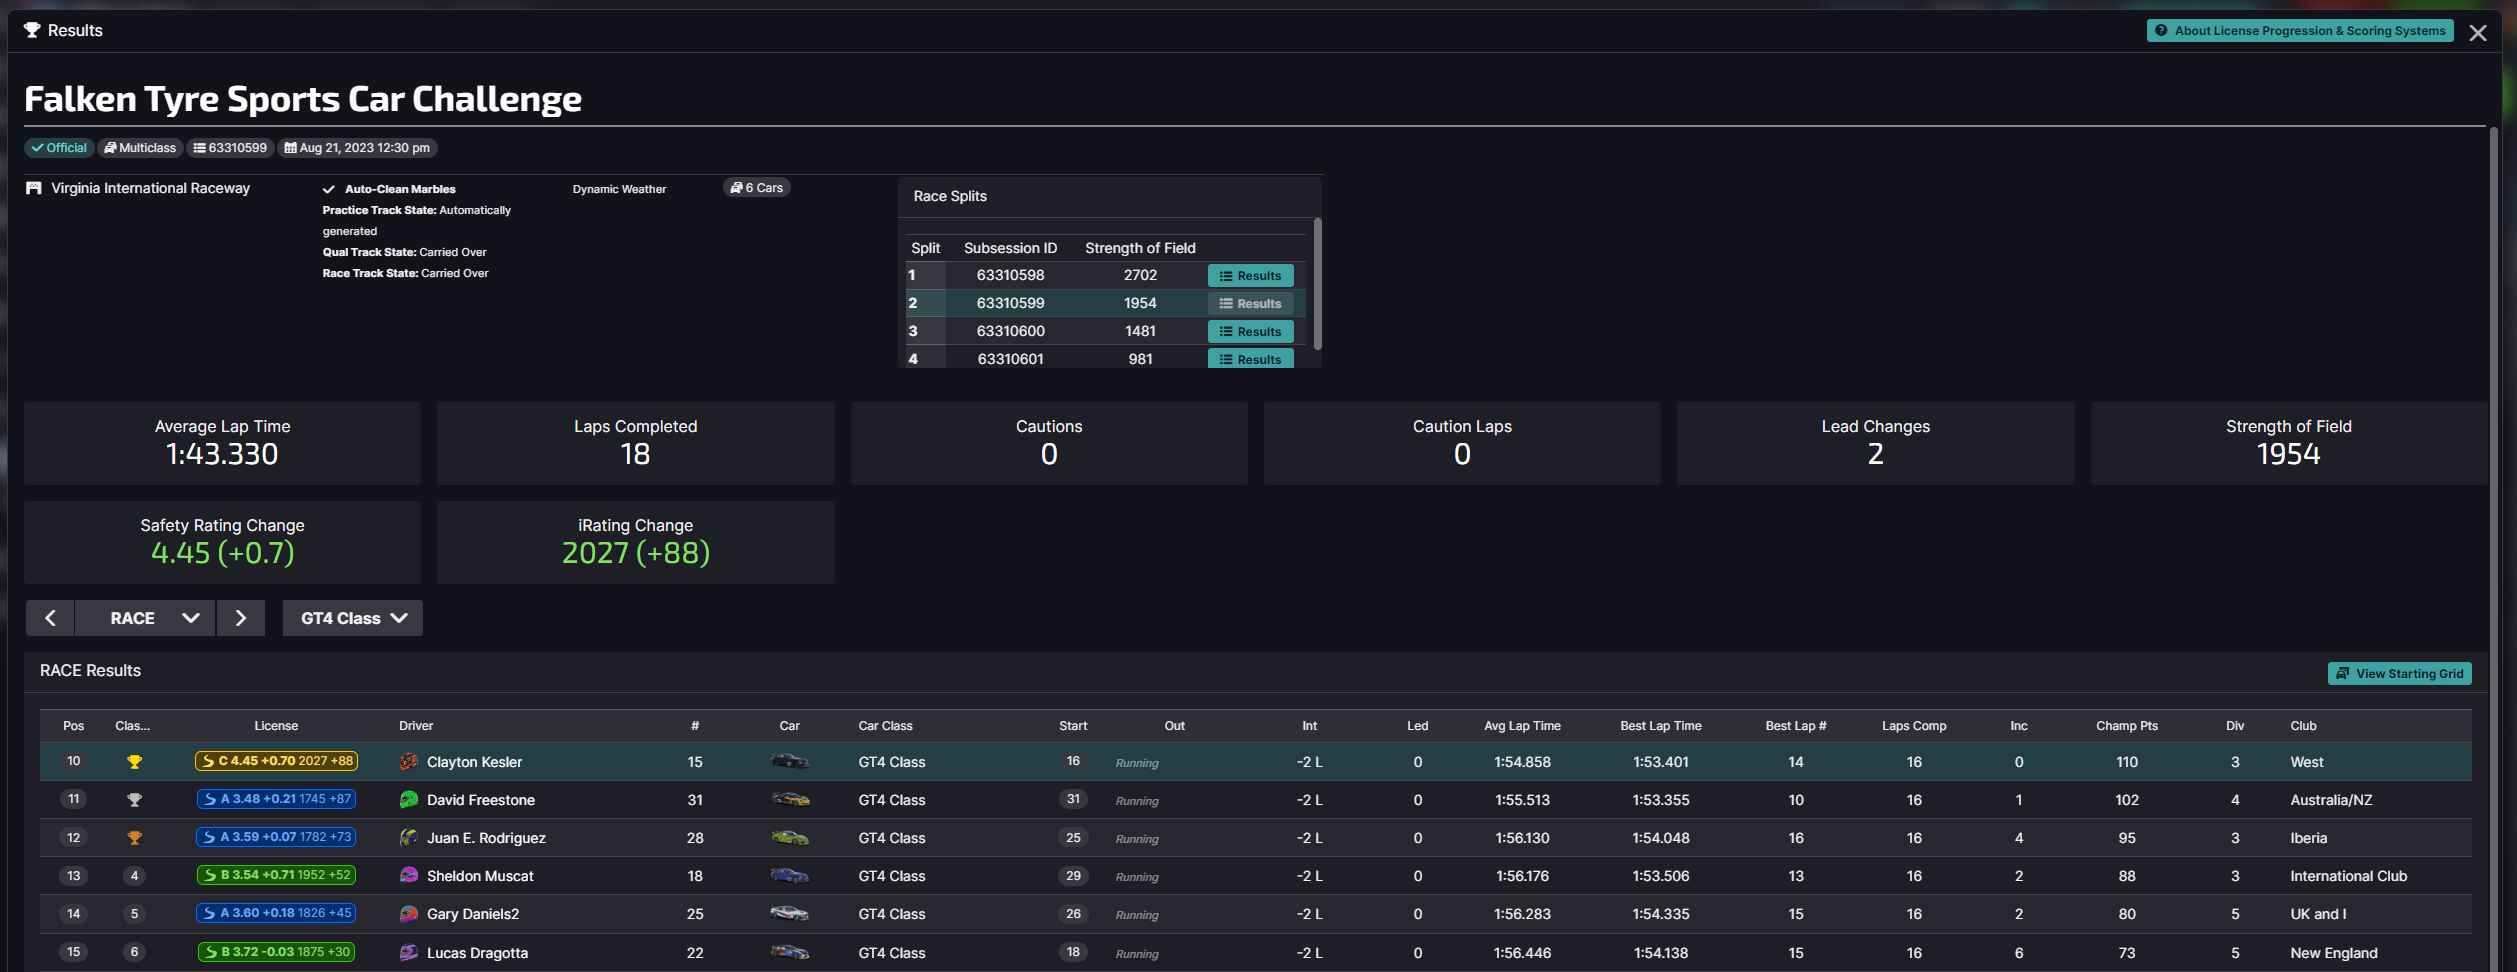Viewport: 2517px width, 972px height.
Task: Sort by the Driver column header
Action: (x=416, y=726)
